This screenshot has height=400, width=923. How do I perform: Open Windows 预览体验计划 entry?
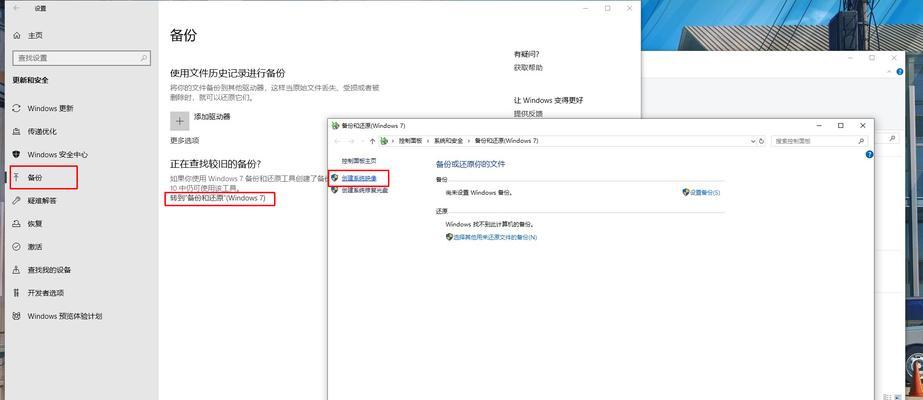57,316
